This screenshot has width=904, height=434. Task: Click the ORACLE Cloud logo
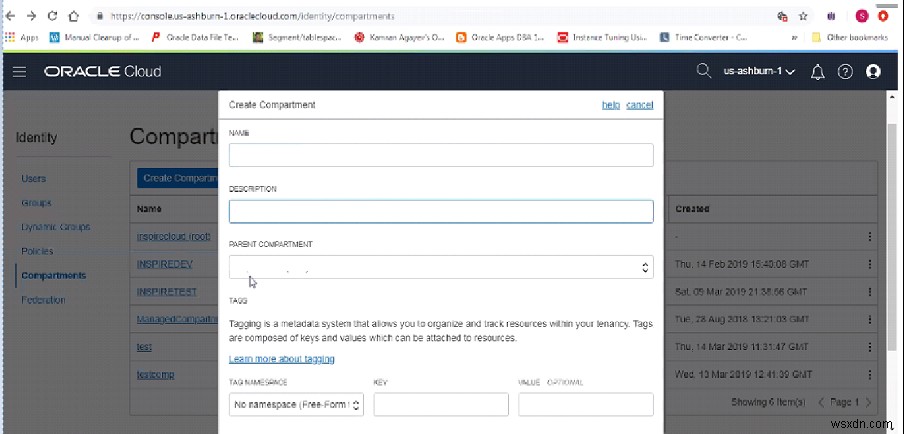coord(103,71)
